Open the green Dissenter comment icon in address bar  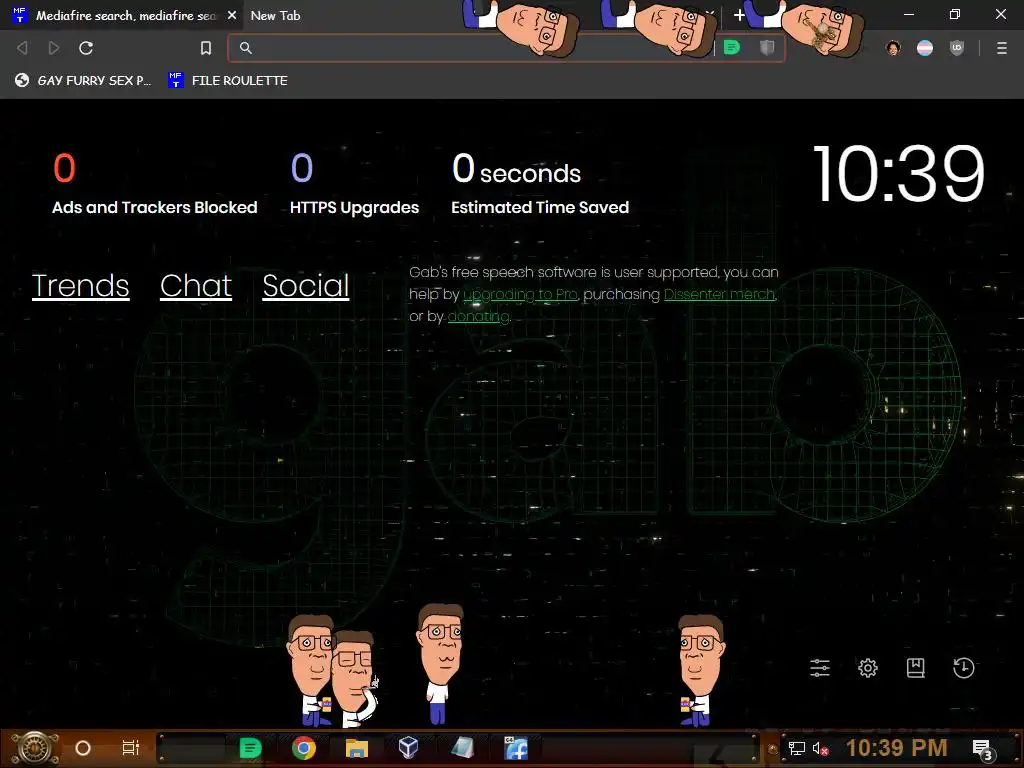[x=732, y=48]
